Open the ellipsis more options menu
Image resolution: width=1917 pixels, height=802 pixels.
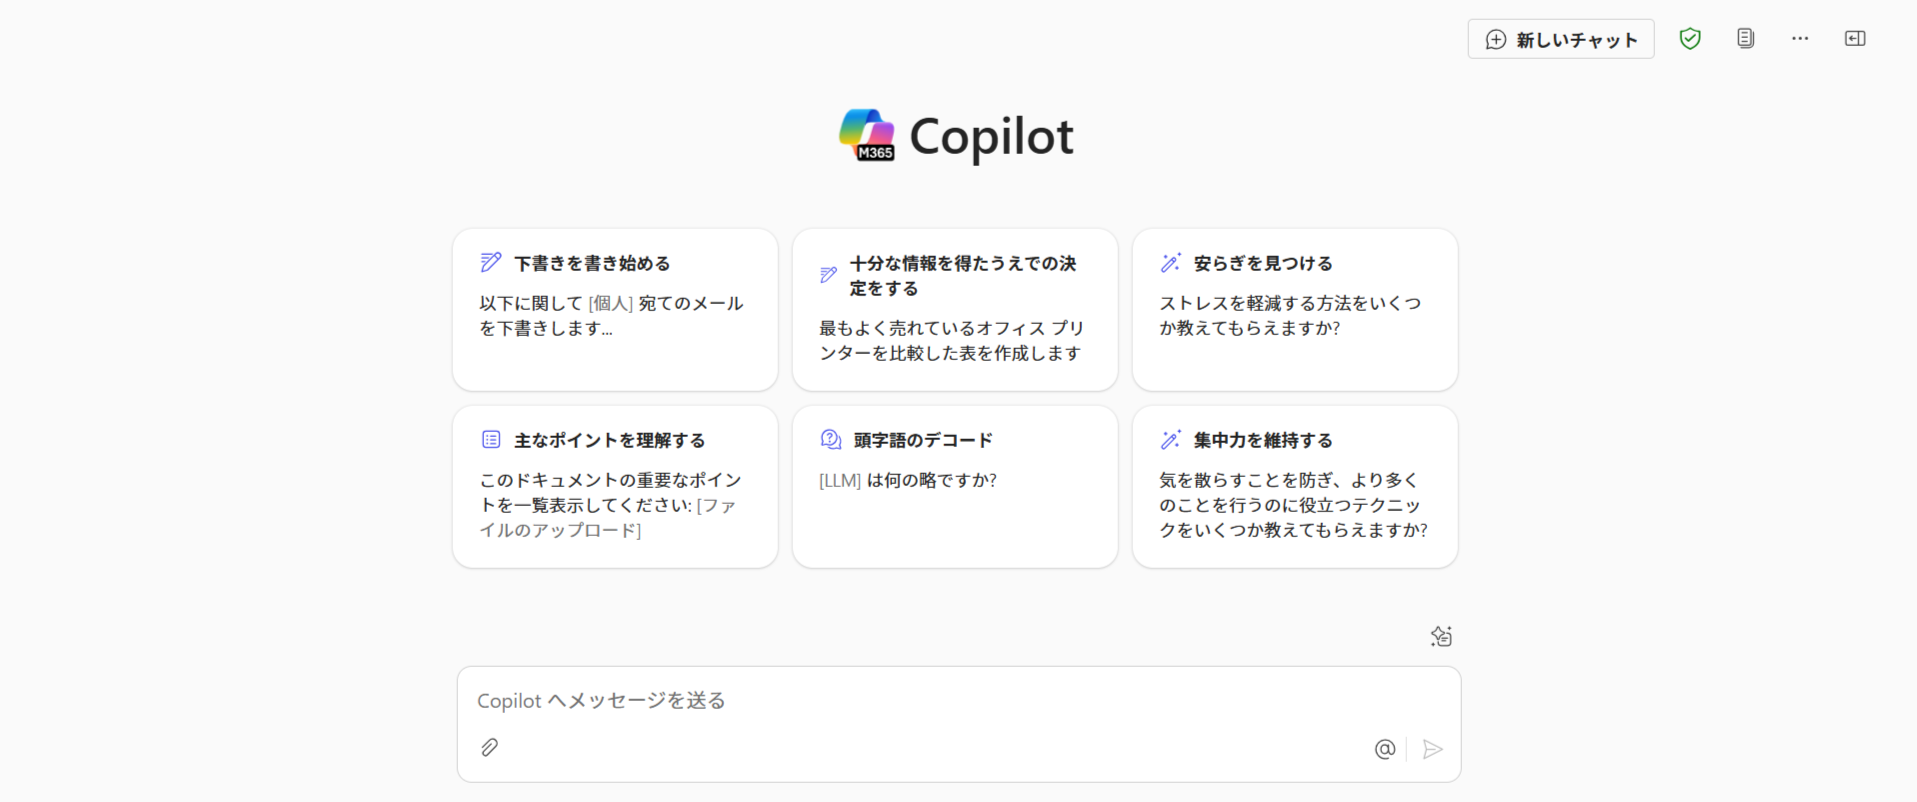[1800, 38]
